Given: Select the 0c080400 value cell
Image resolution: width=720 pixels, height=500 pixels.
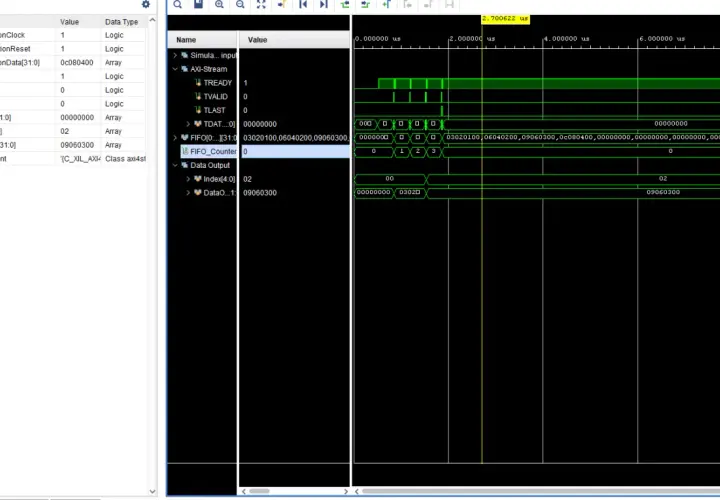Looking at the screenshot, I should pos(78,62).
